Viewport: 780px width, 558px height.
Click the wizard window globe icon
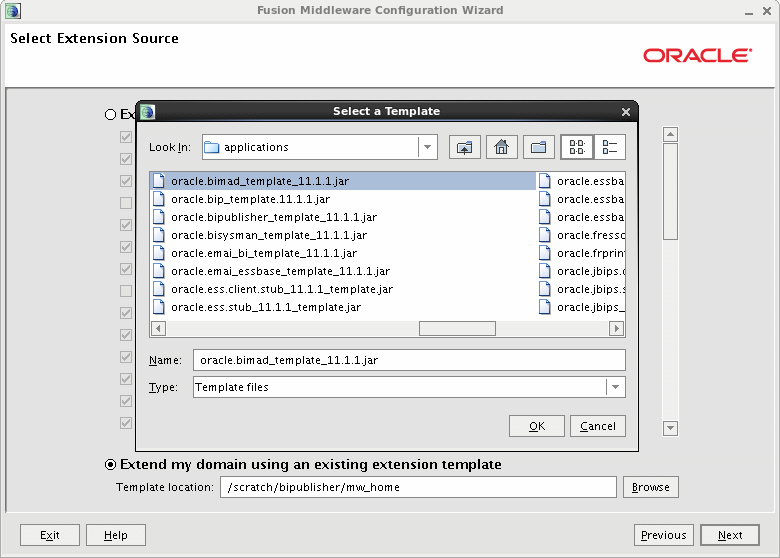click(x=13, y=10)
